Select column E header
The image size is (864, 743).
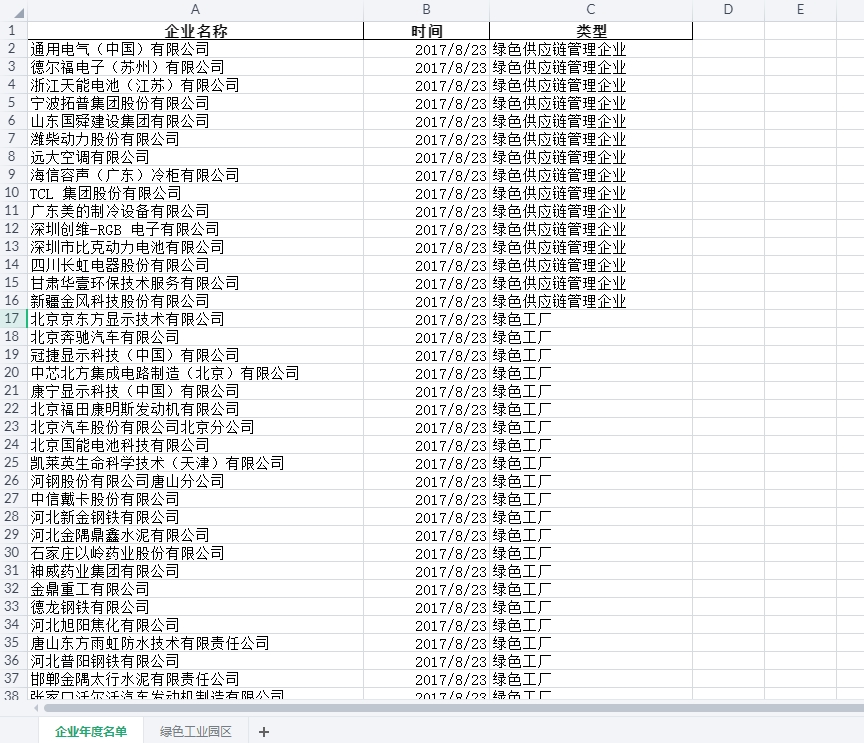click(x=800, y=9)
